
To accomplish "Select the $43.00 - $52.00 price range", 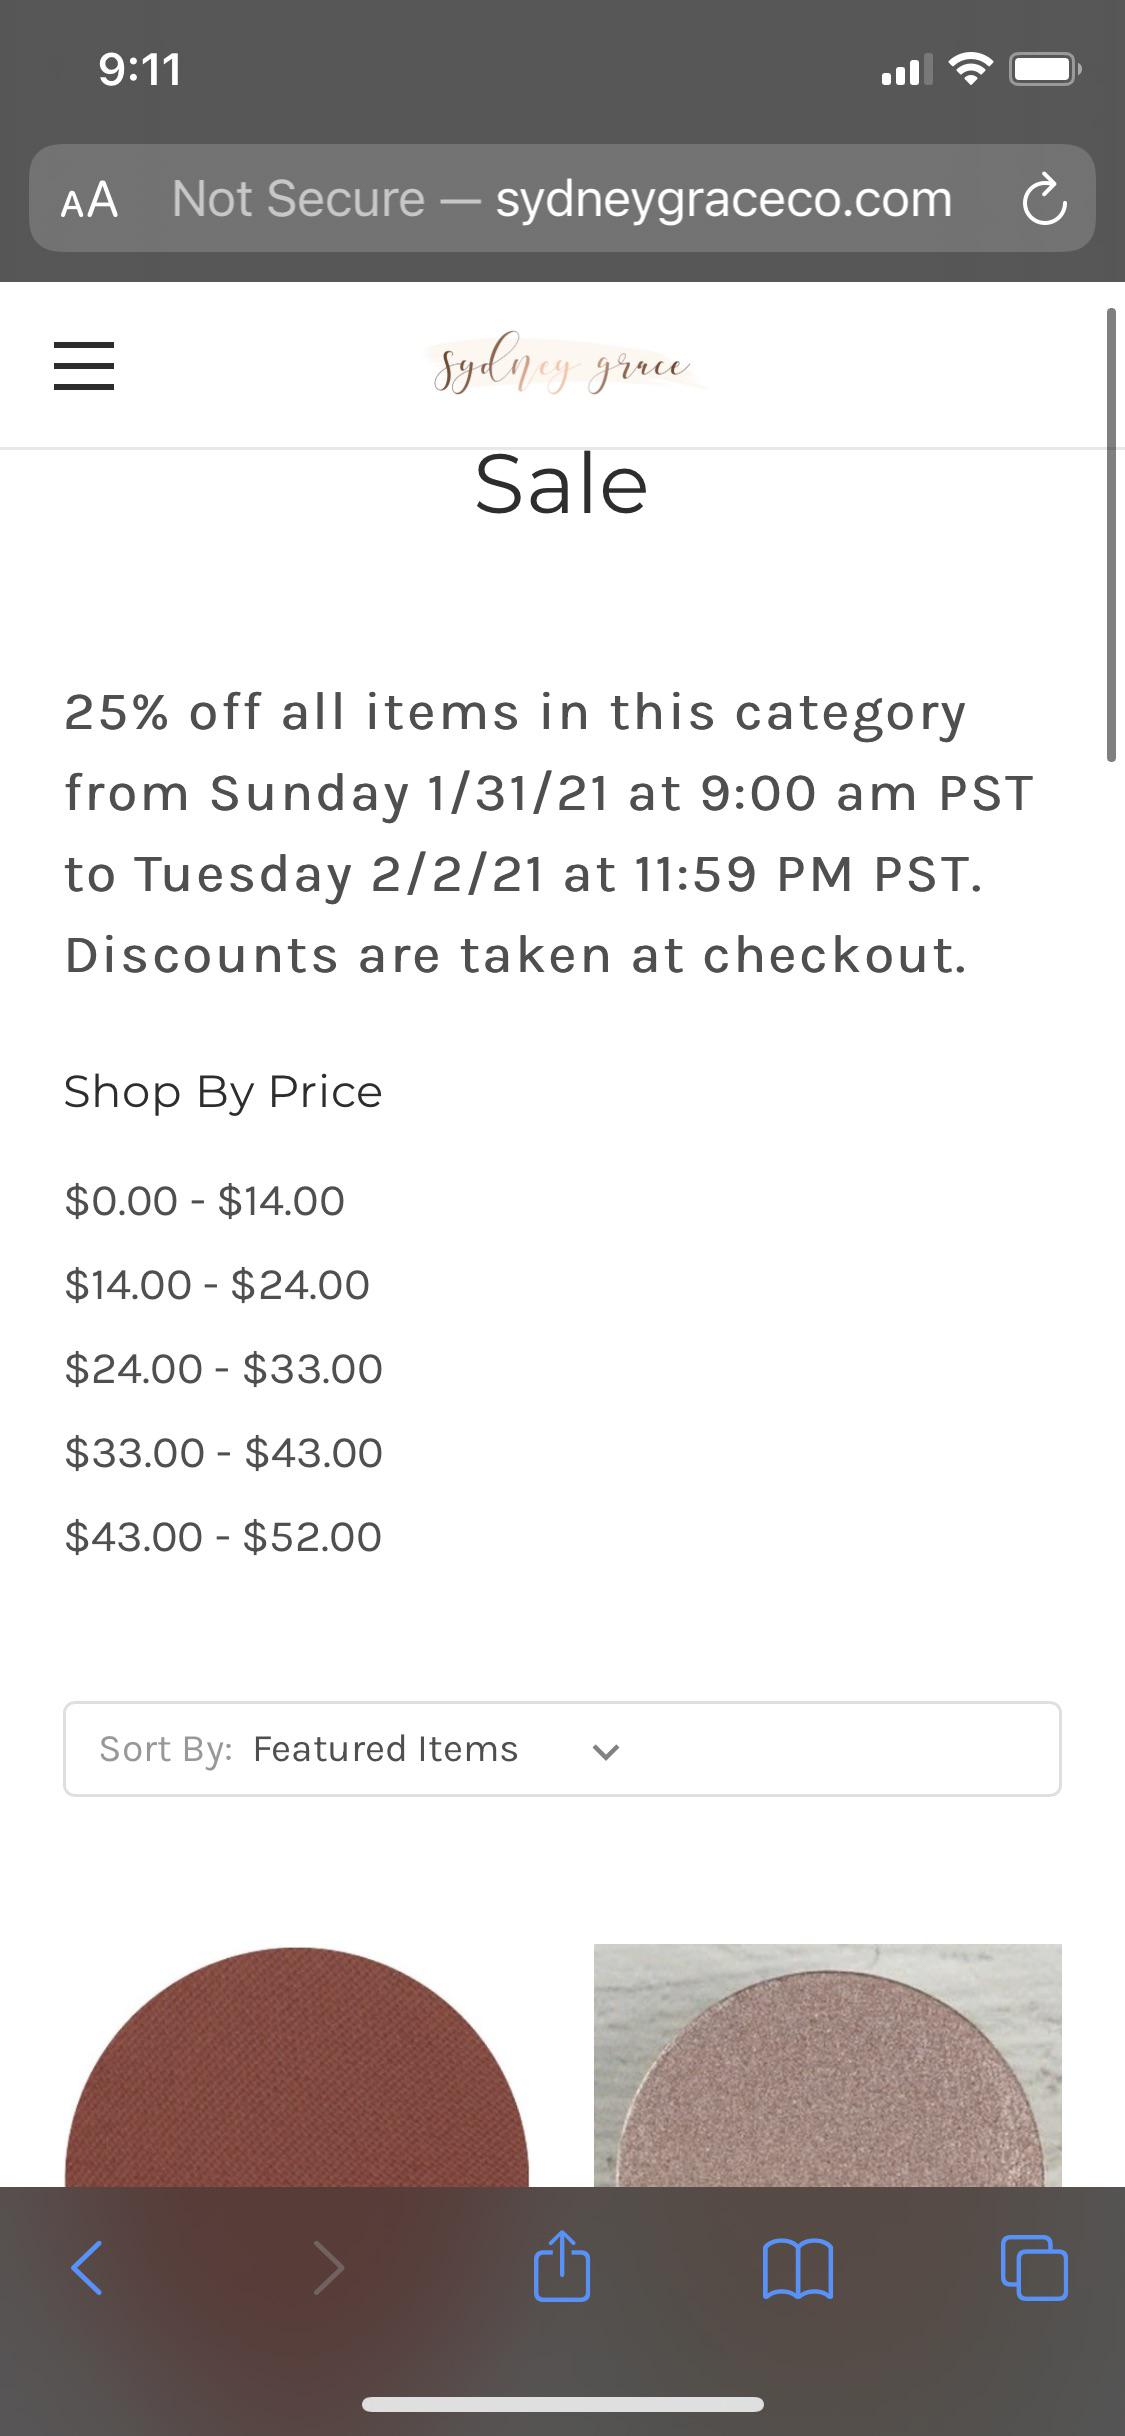I will point(222,1536).
